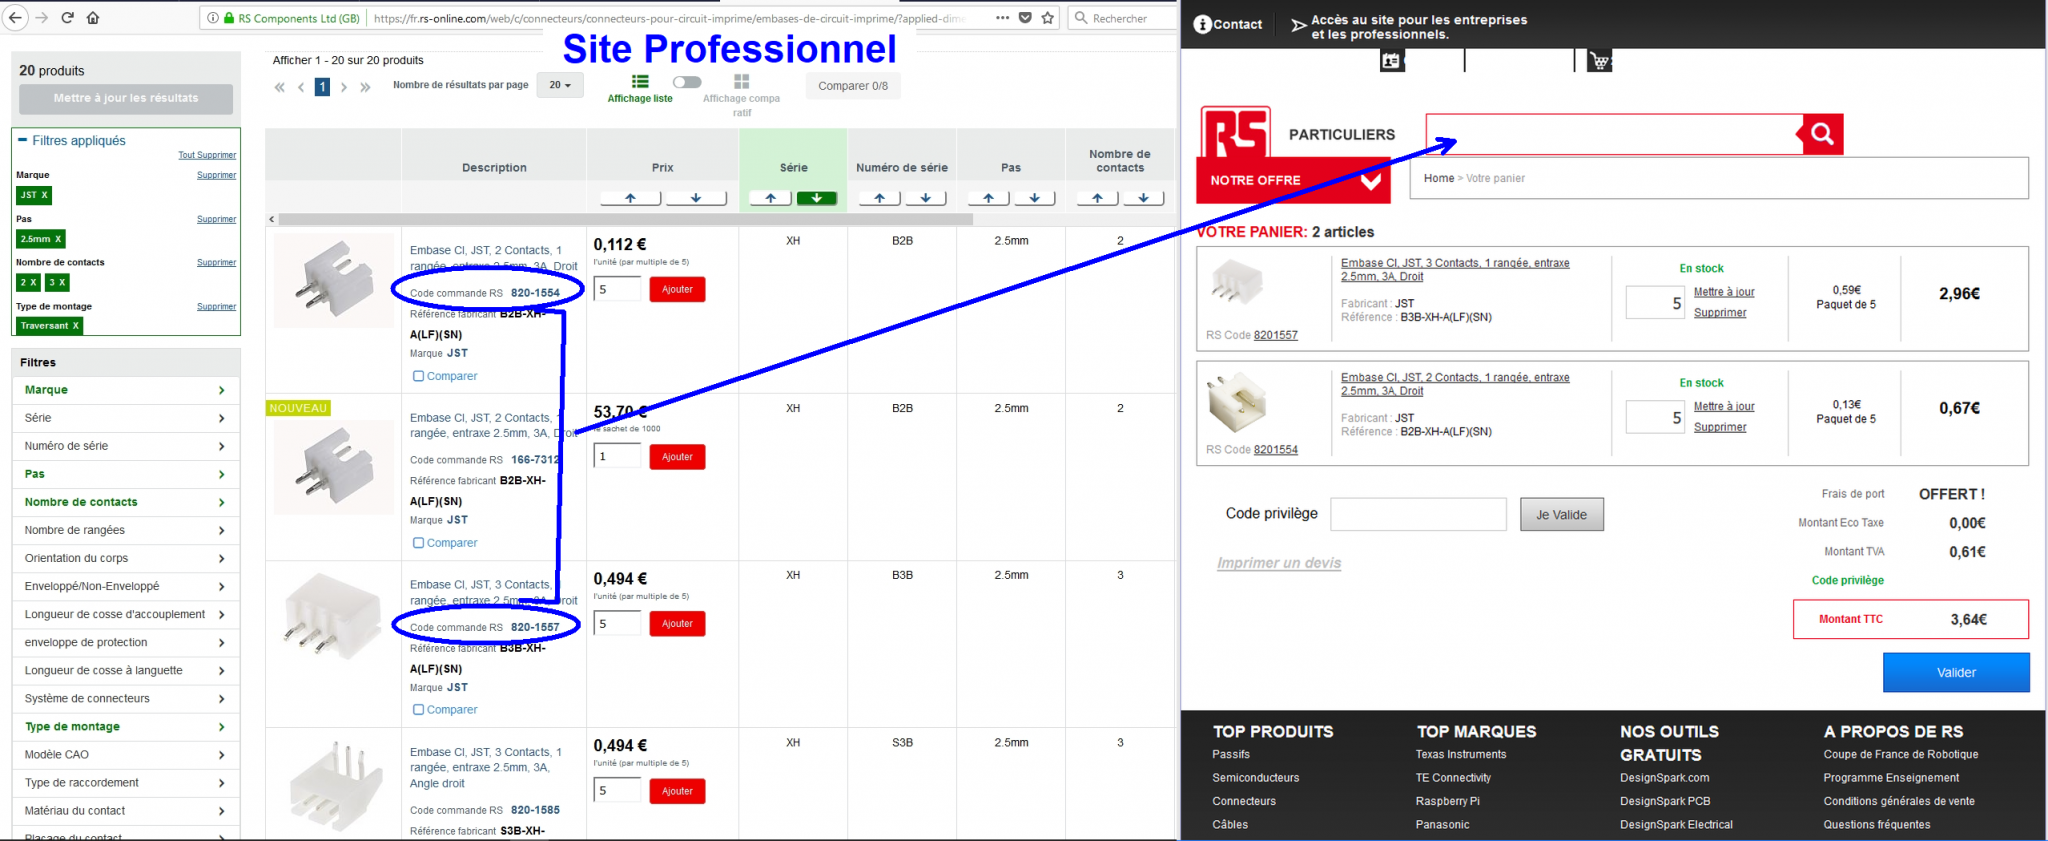This screenshot has width=2048, height=841.
Task: Bookmark this page with the star icon
Action: [1048, 18]
